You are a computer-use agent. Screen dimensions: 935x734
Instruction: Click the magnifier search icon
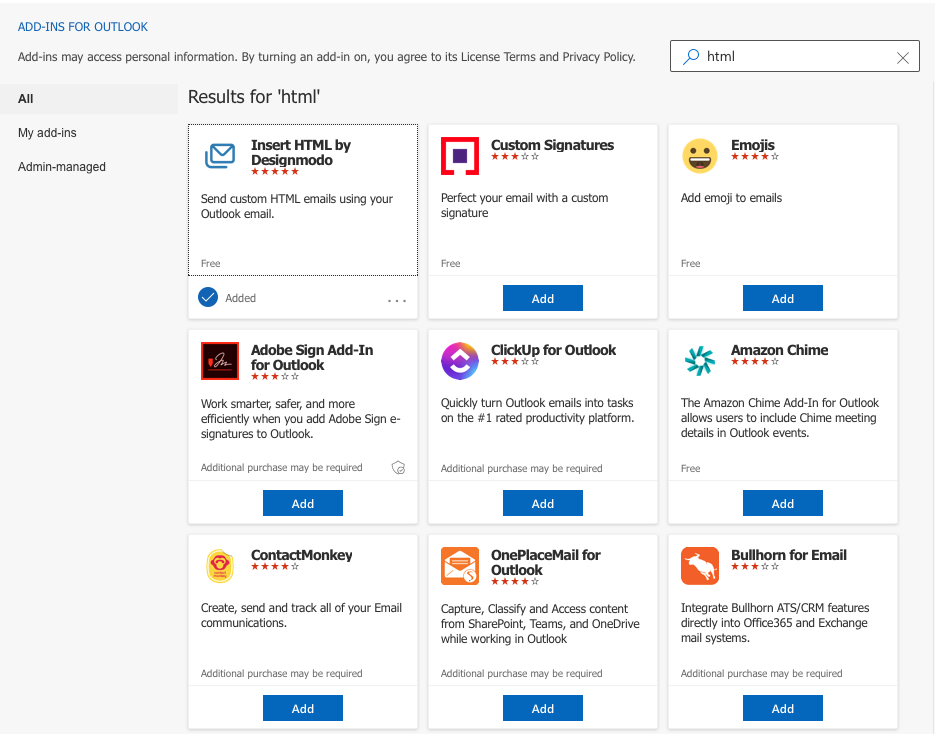691,57
